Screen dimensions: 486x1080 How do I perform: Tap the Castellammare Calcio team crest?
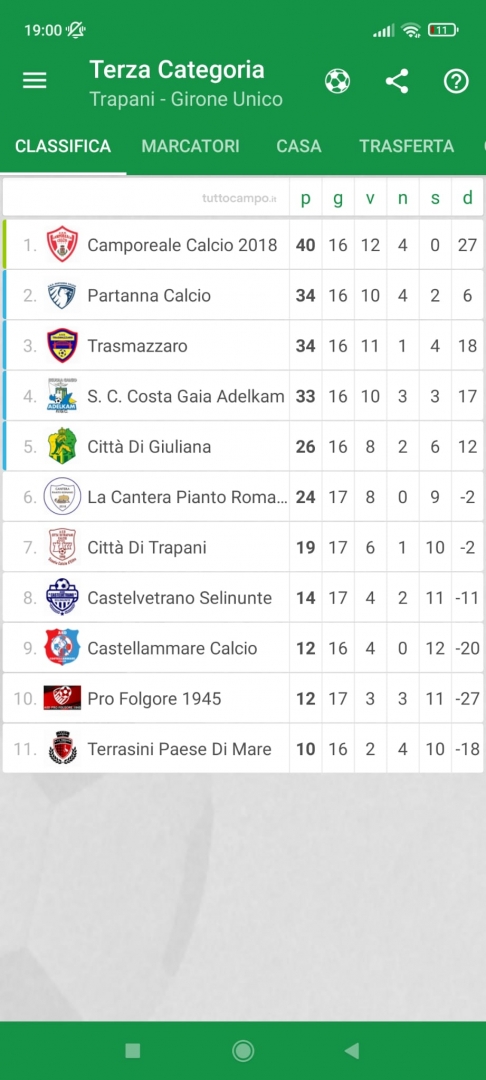point(62,647)
